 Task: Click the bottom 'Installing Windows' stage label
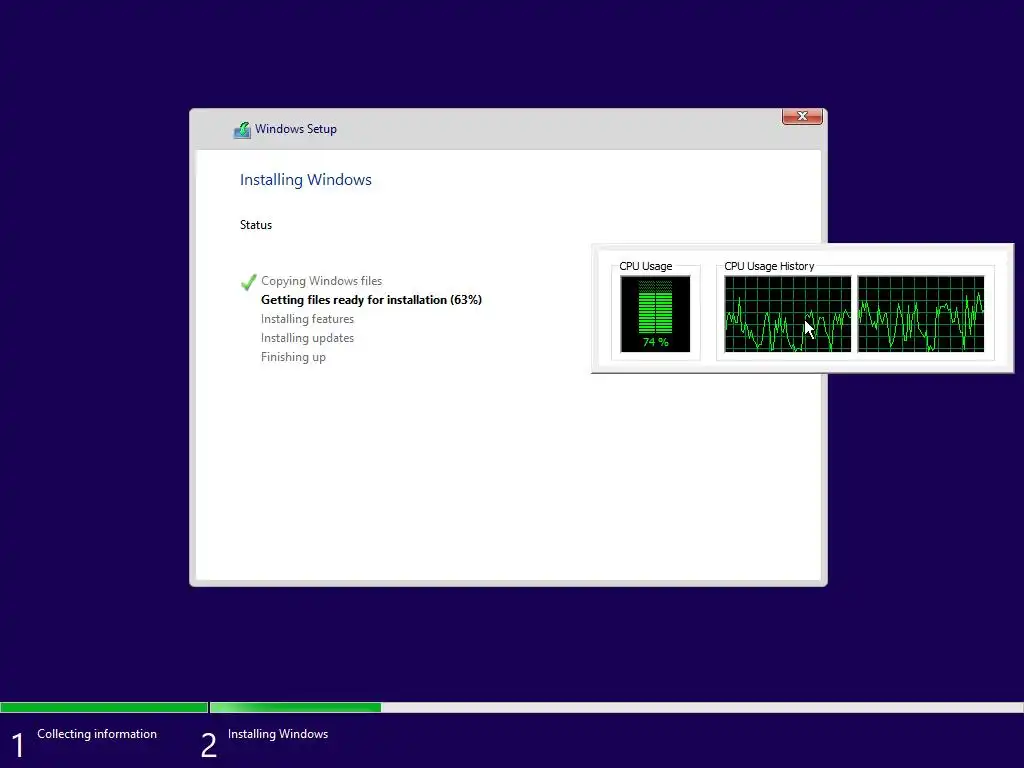click(278, 734)
